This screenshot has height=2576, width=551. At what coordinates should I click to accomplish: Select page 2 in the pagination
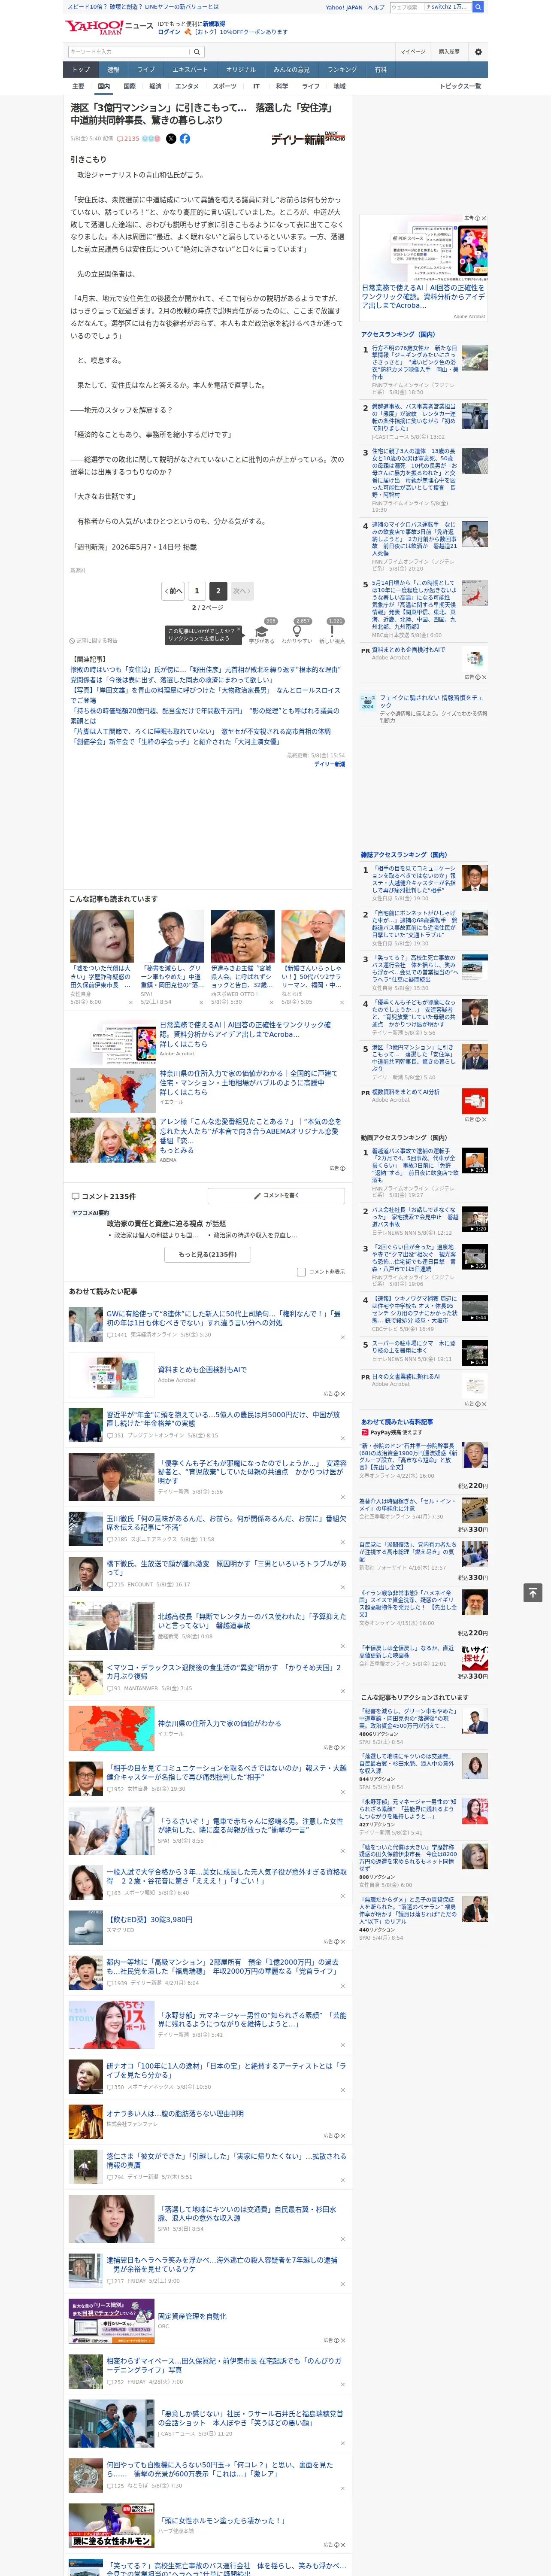[217, 591]
